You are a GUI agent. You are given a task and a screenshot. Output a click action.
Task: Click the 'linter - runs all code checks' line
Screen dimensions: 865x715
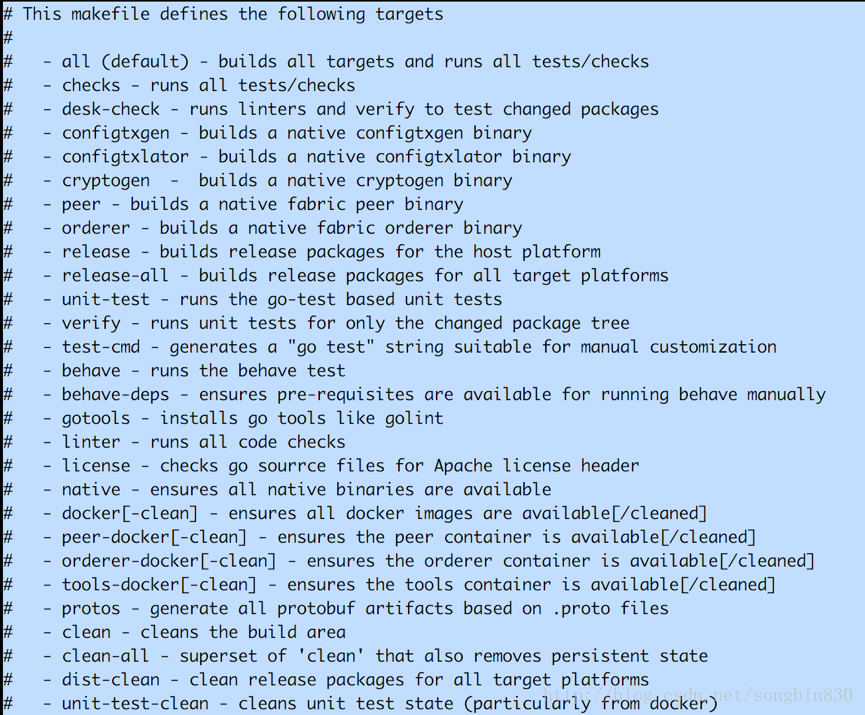point(203,442)
